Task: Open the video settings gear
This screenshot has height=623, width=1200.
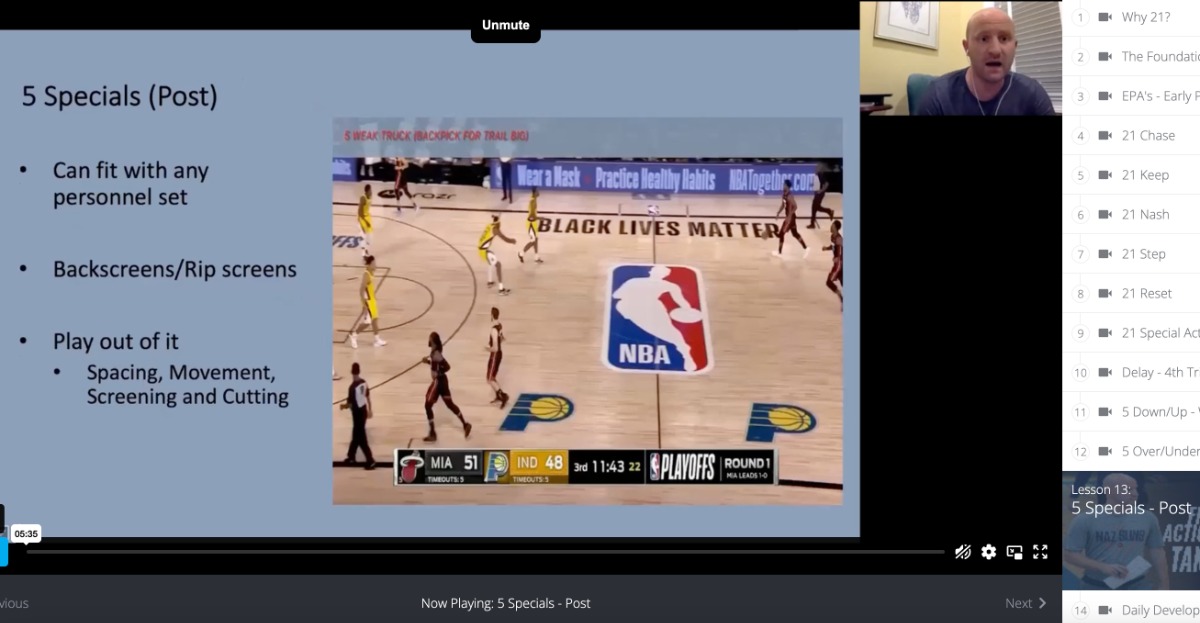Action: click(x=988, y=552)
